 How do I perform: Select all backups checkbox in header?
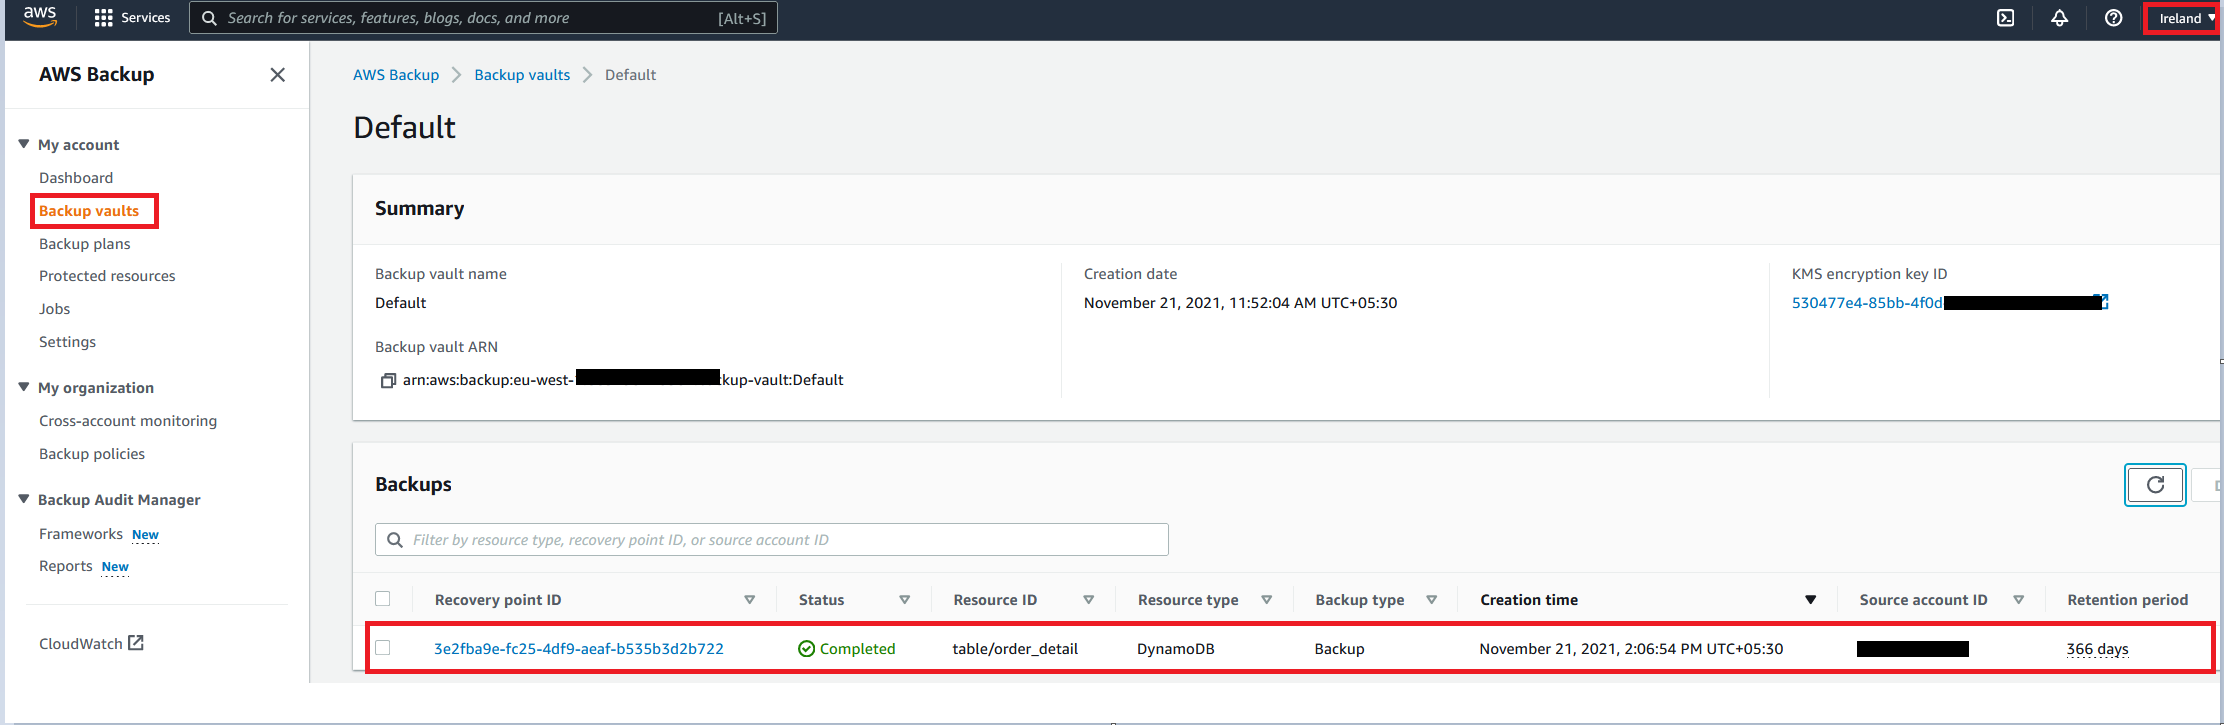tap(383, 599)
